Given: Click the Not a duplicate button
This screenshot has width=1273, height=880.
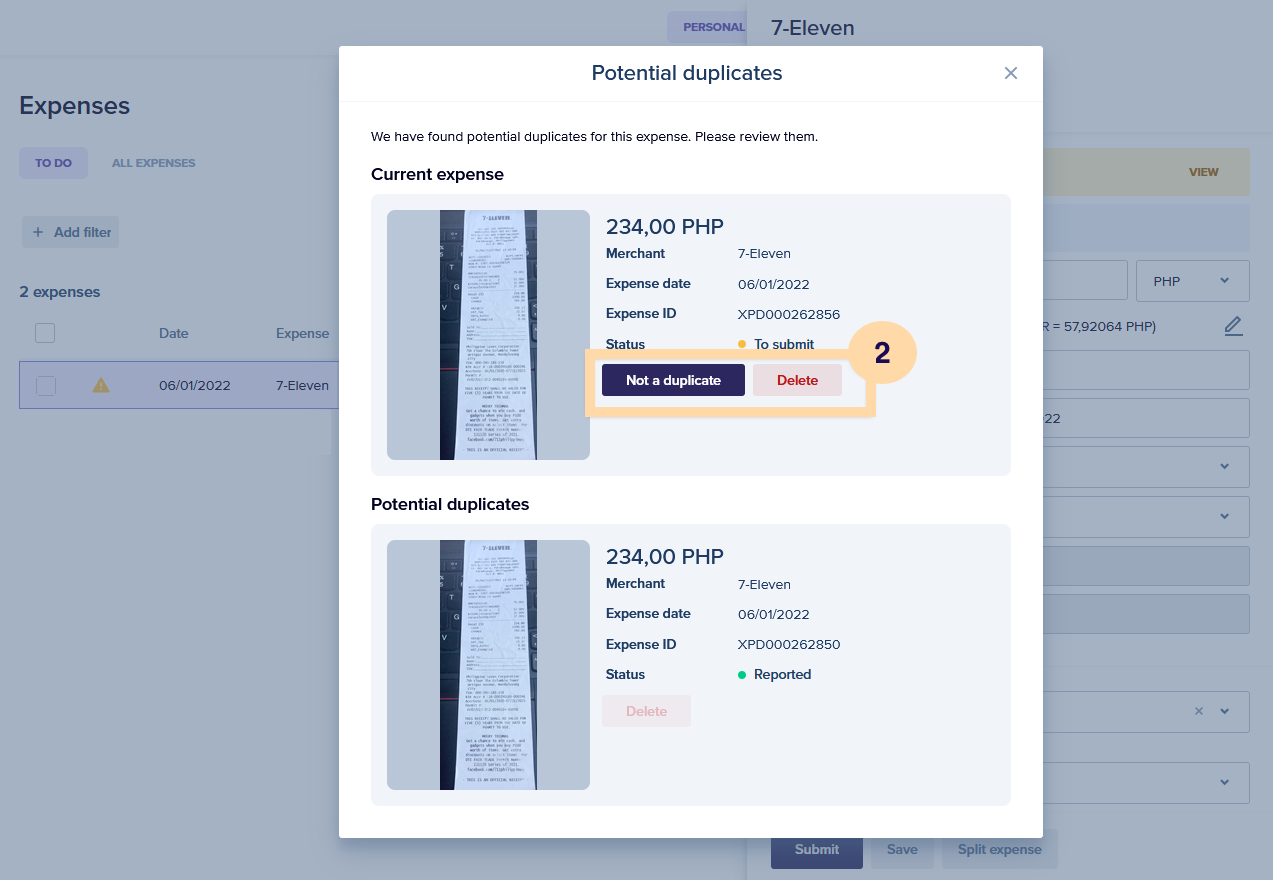Looking at the screenshot, I should 673,380.
